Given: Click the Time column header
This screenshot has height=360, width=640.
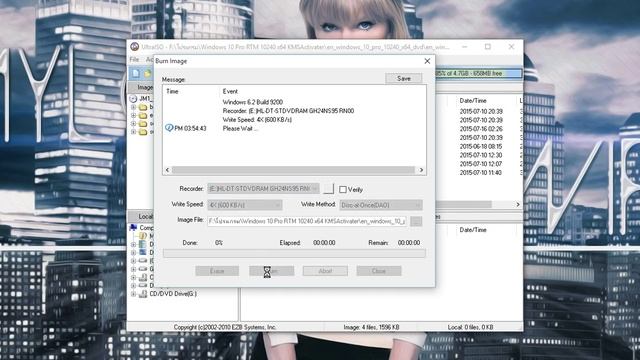Looking at the screenshot, I should coord(172,91).
